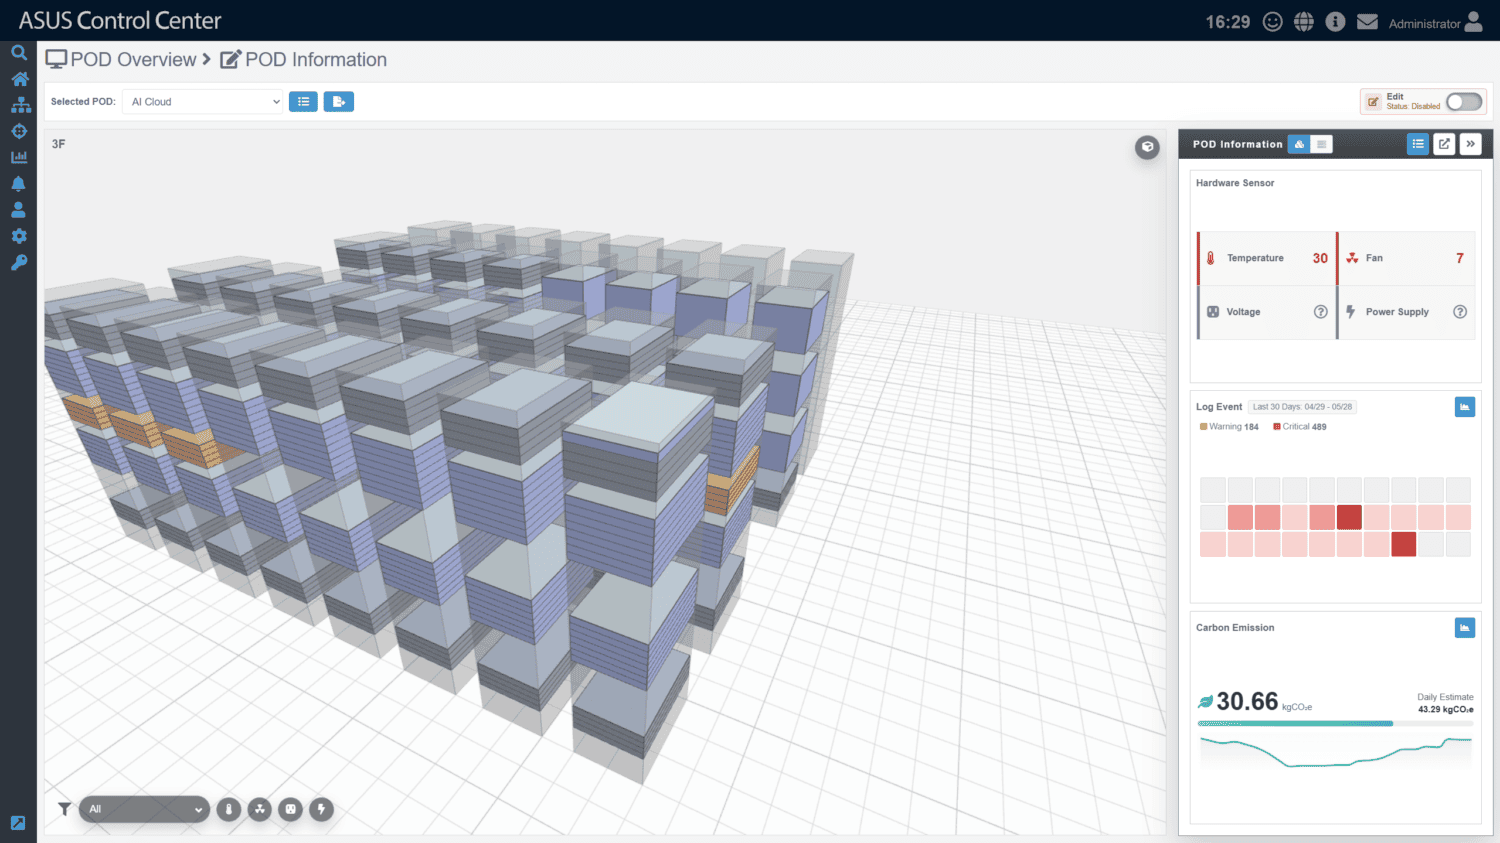Toggle the temperature thermometer filter button
The height and width of the screenshot is (843, 1500).
pos(229,810)
